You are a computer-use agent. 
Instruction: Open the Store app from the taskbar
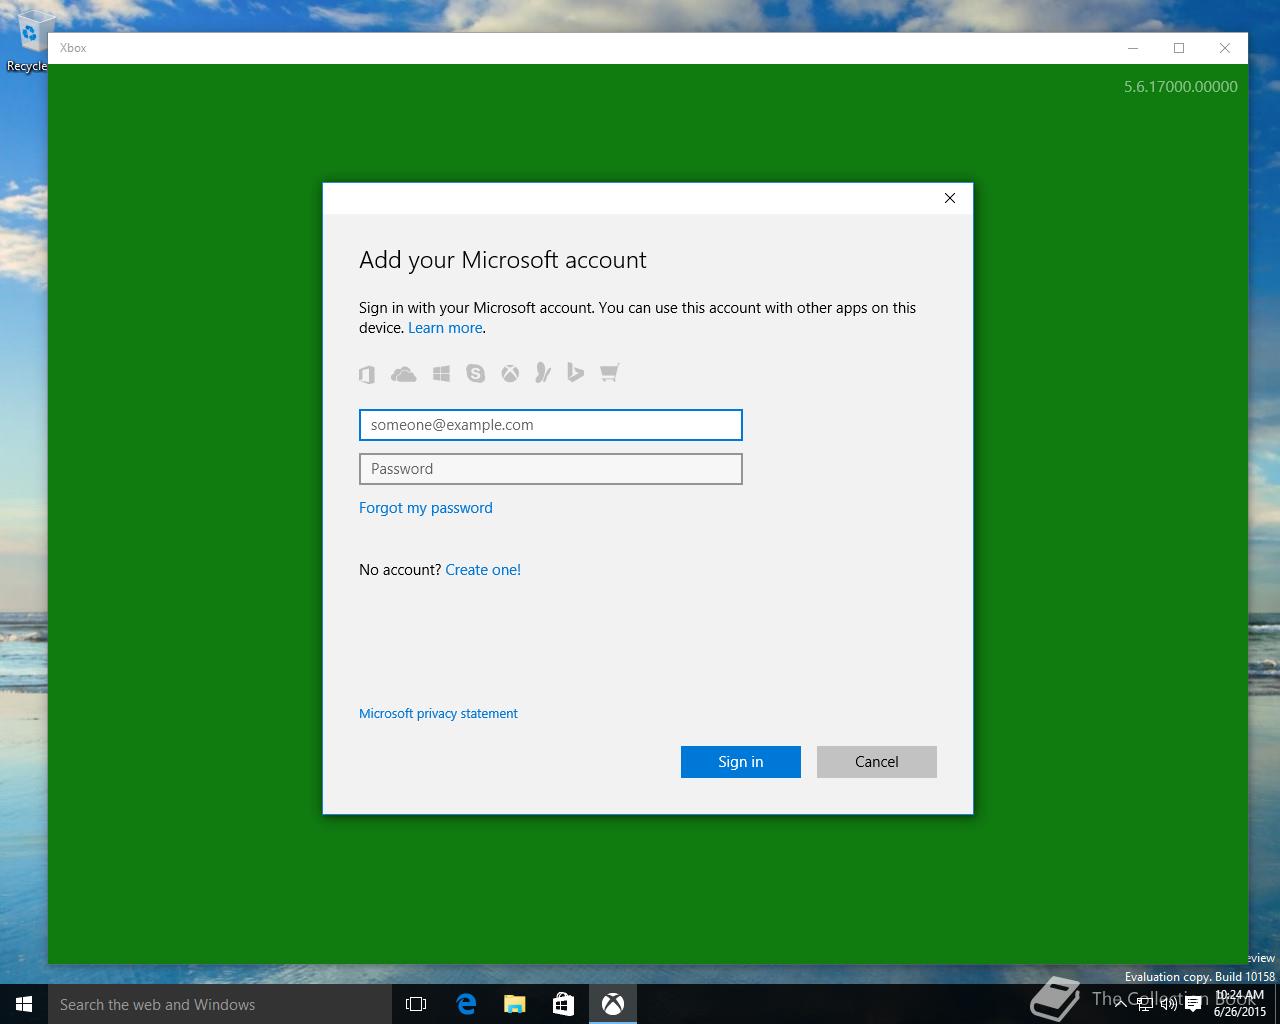tap(564, 1004)
